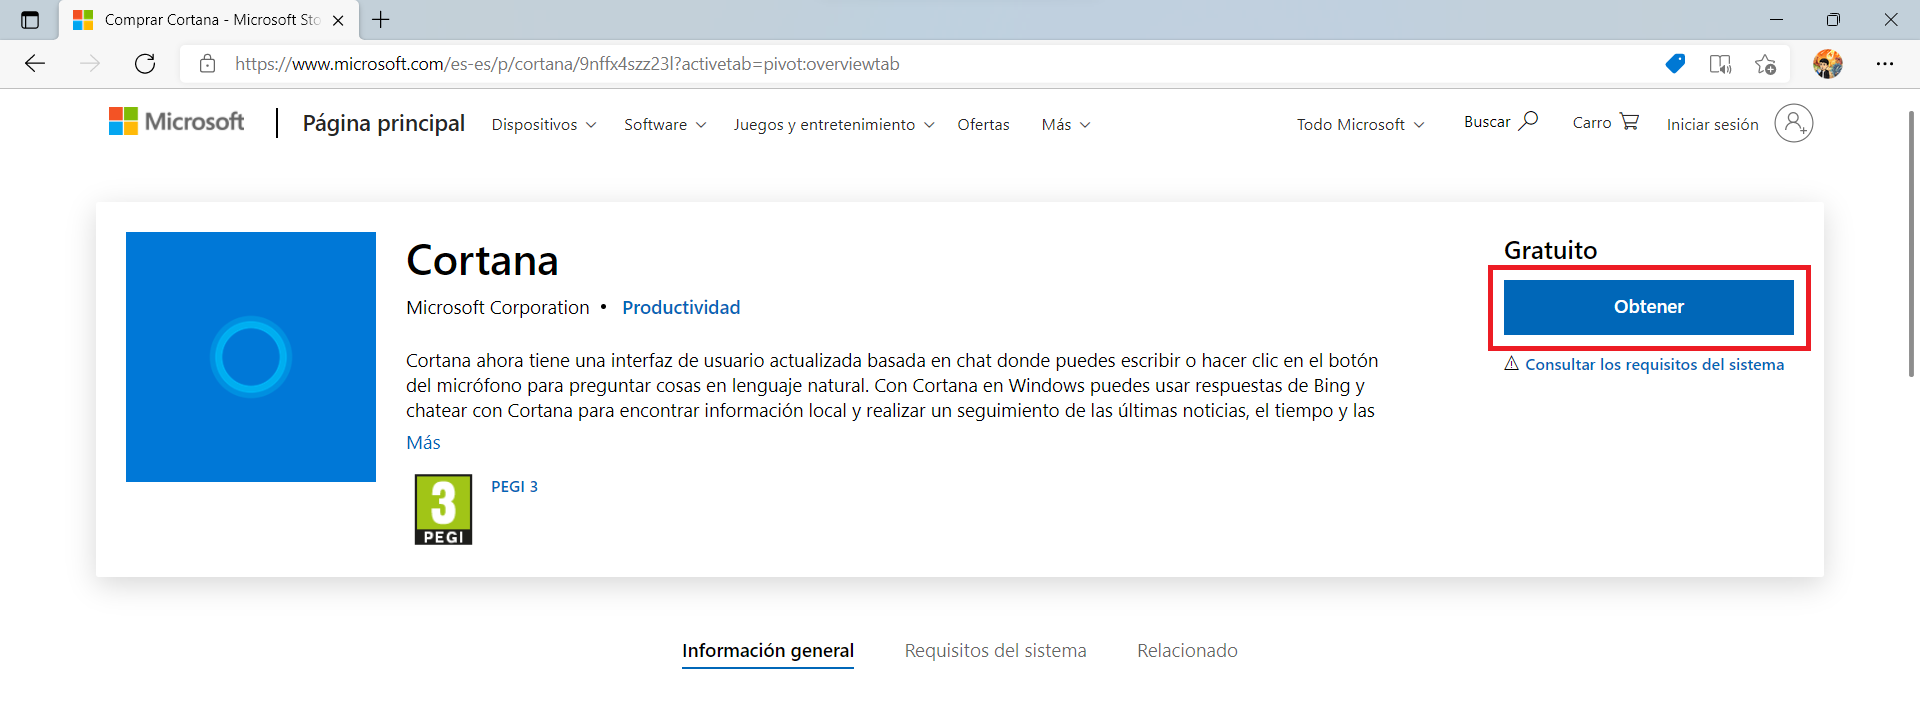Open the browser profile avatar

(1828, 64)
